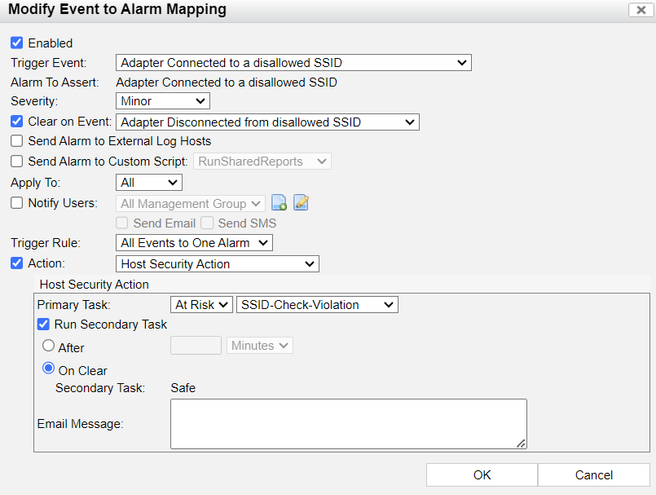This screenshot has height=495, width=656.
Task: Toggle the Clear on Event checkbox
Action: pos(16,122)
